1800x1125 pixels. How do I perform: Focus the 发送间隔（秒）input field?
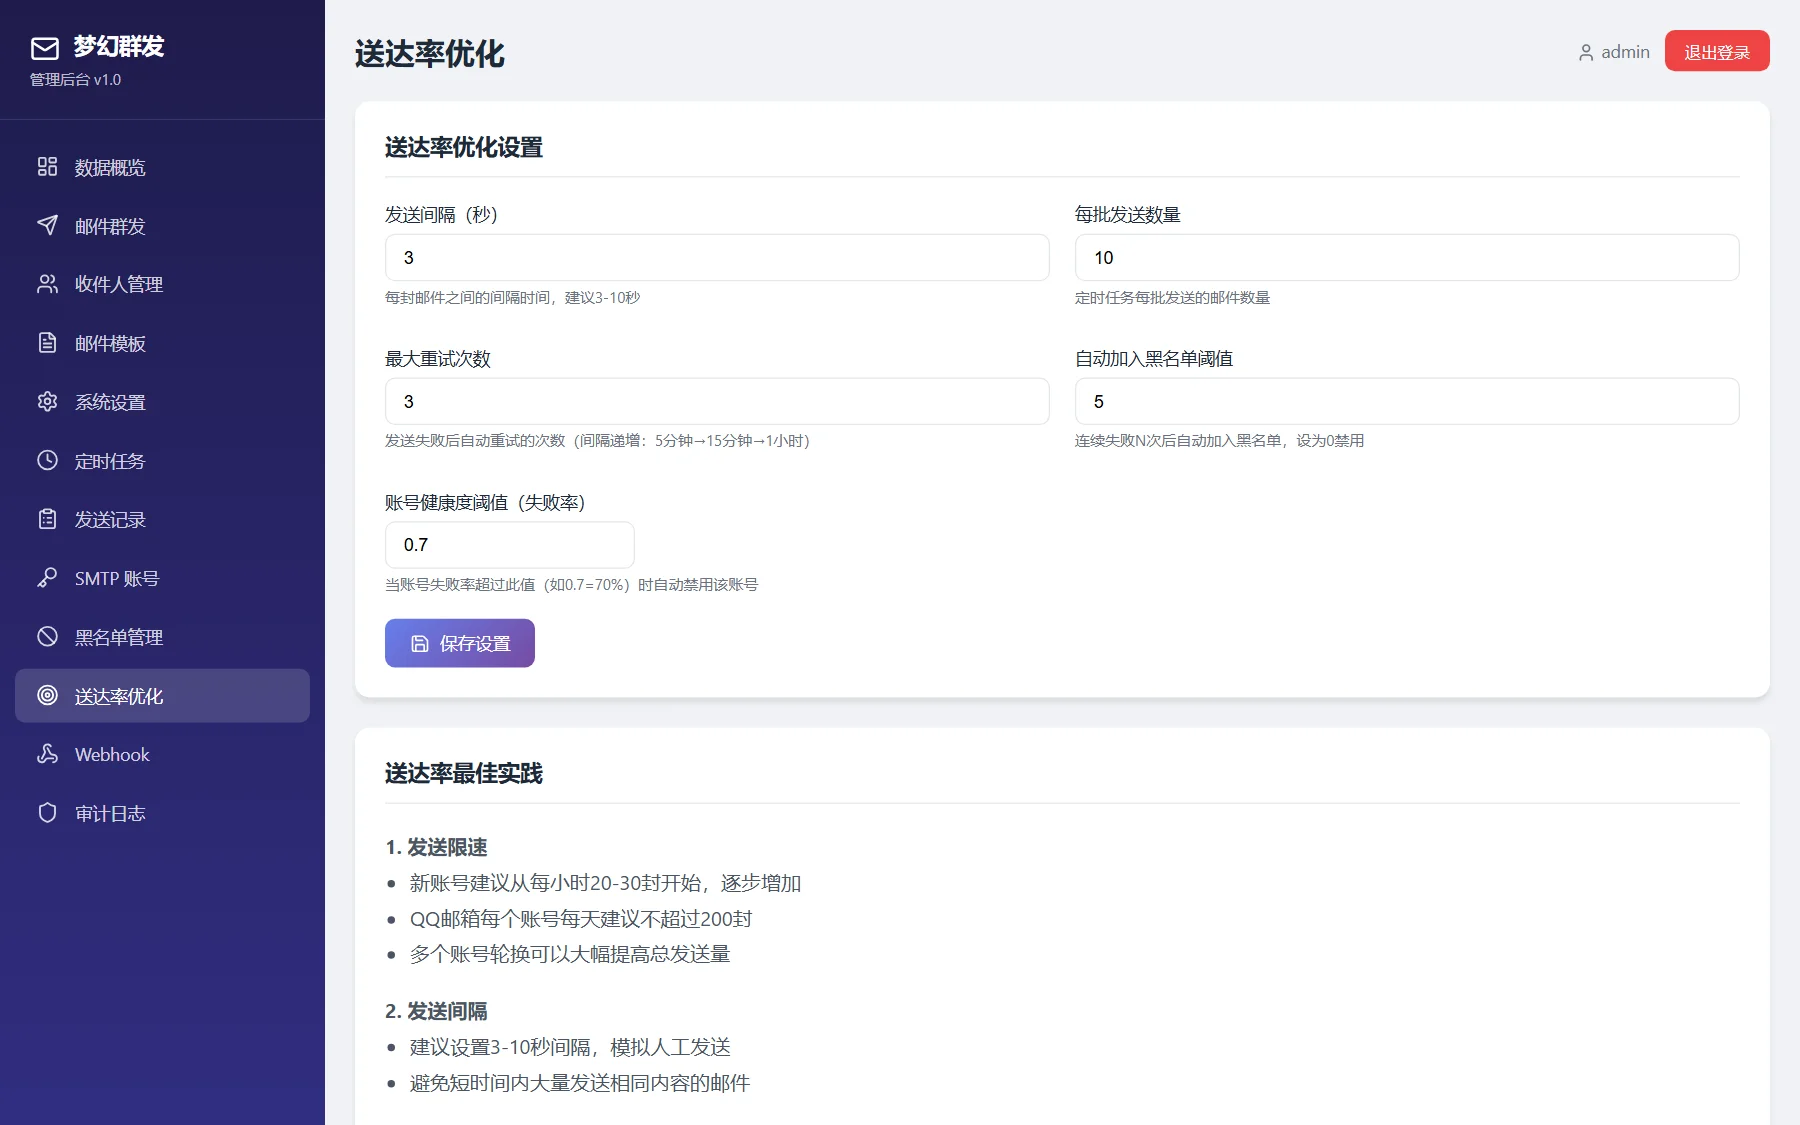pos(717,258)
